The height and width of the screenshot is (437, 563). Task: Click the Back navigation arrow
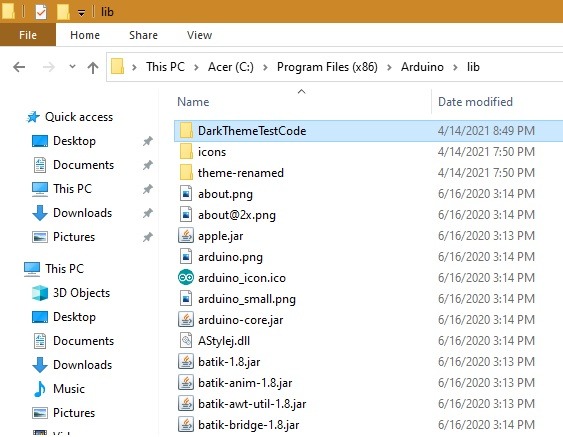pyautogui.click(x=19, y=67)
